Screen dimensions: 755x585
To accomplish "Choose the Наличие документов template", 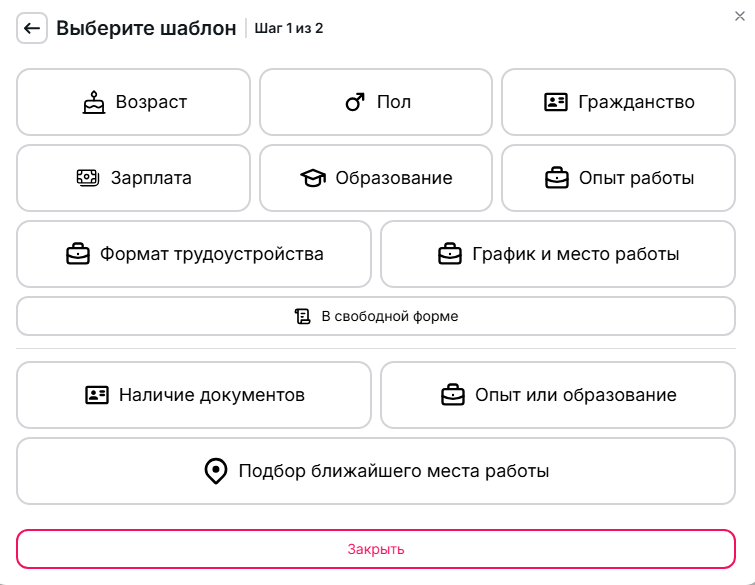I will [194, 395].
